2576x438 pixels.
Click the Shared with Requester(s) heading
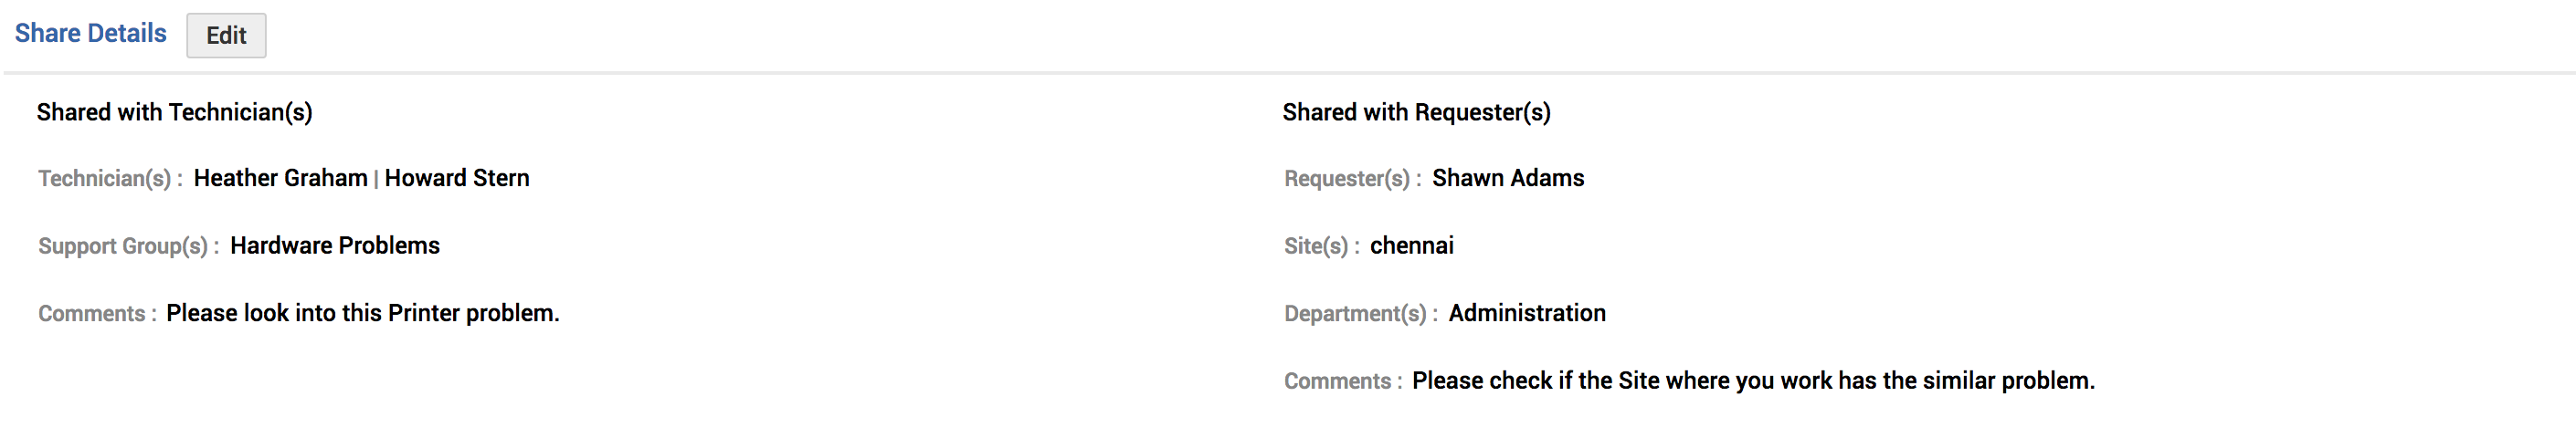(x=1416, y=112)
